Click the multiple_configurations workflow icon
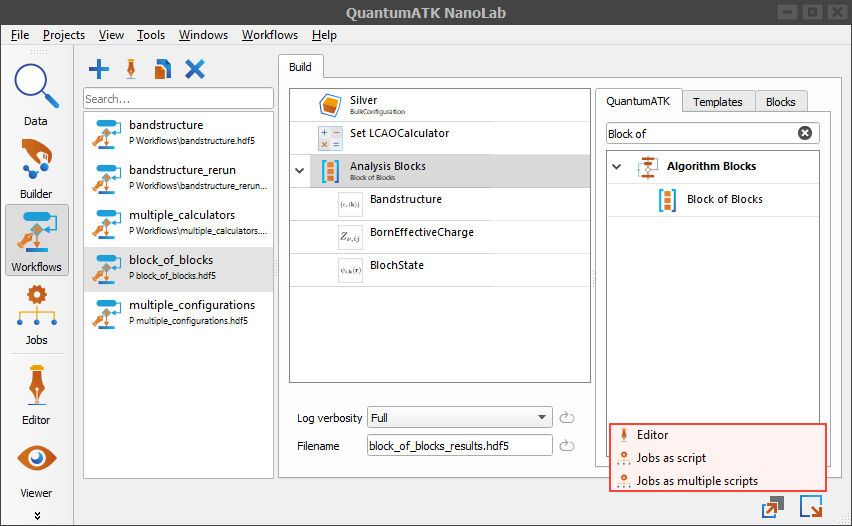Viewport: 852px width, 526px height. click(x=106, y=314)
